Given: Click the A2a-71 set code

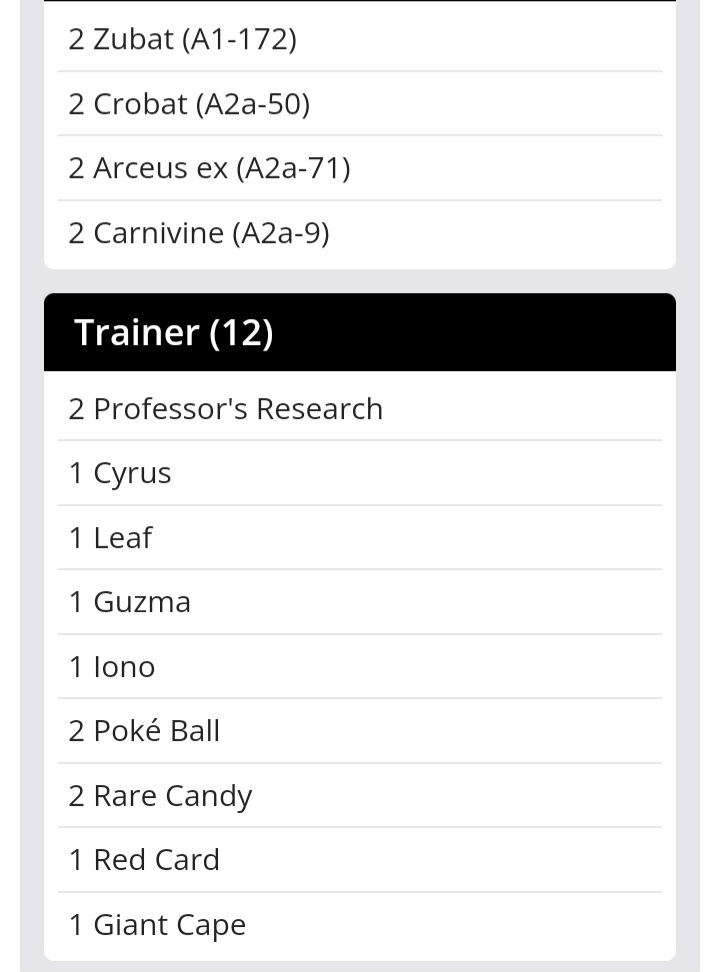Looking at the screenshot, I should click(x=293, y=168).
